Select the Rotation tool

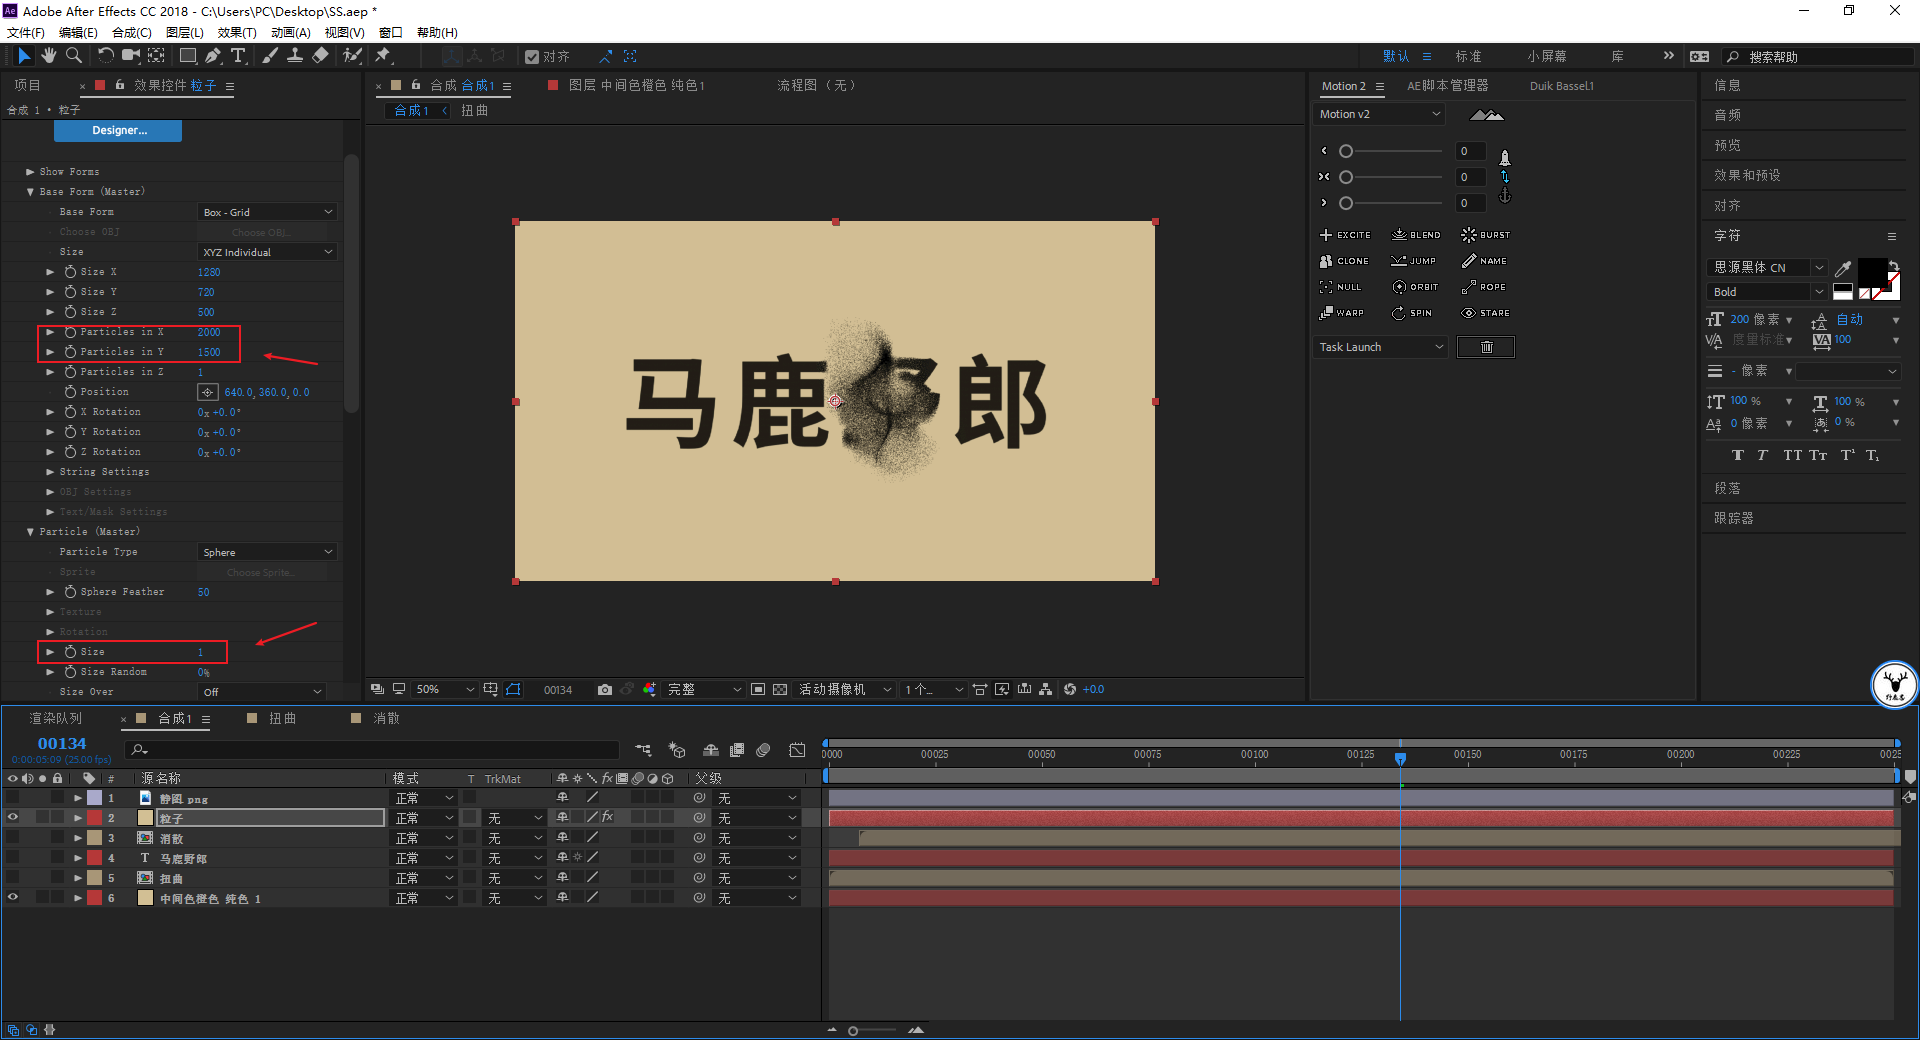[106, 56]
